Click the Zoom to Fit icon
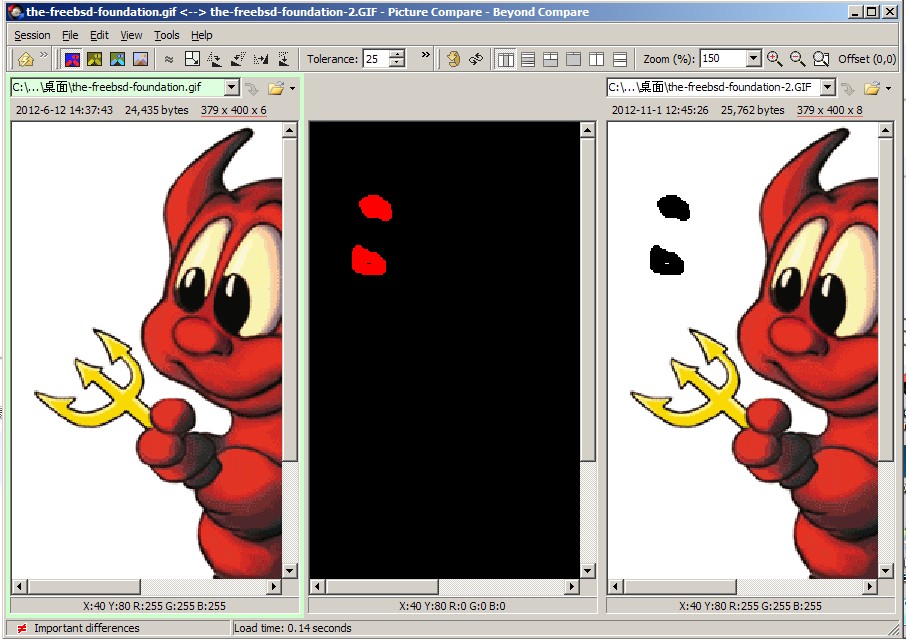 pos(821,59)
